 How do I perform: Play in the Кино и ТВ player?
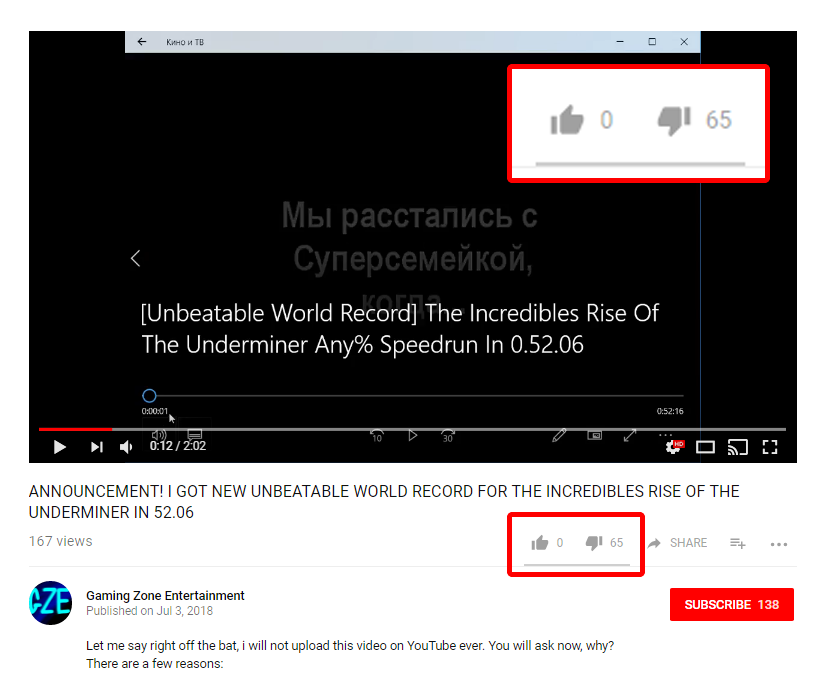413,436
